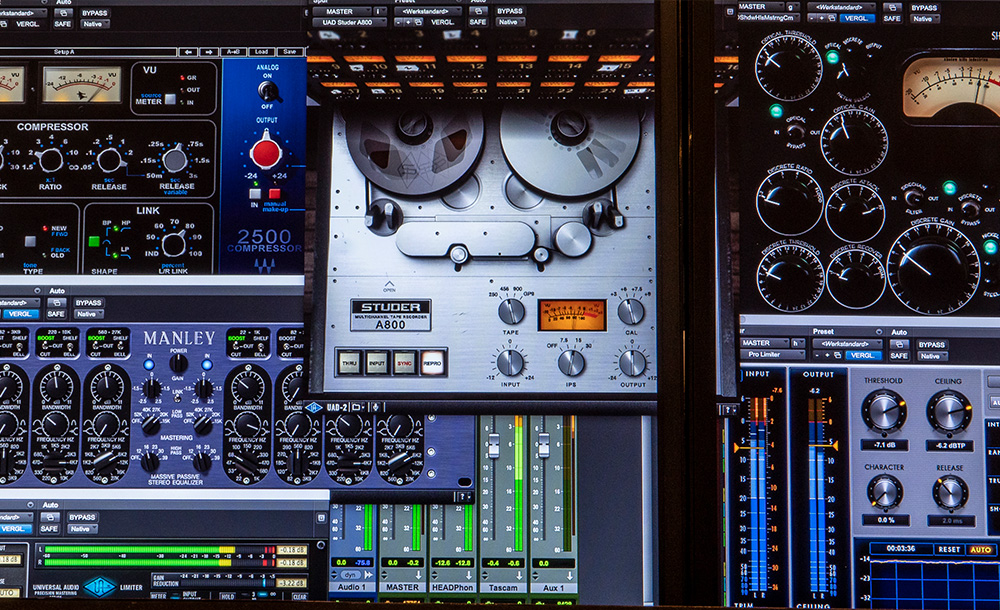Viewport: 1000px width, 610px height.
Task: Click the minus preset icon in Studer A800 header
Action: 399,22
